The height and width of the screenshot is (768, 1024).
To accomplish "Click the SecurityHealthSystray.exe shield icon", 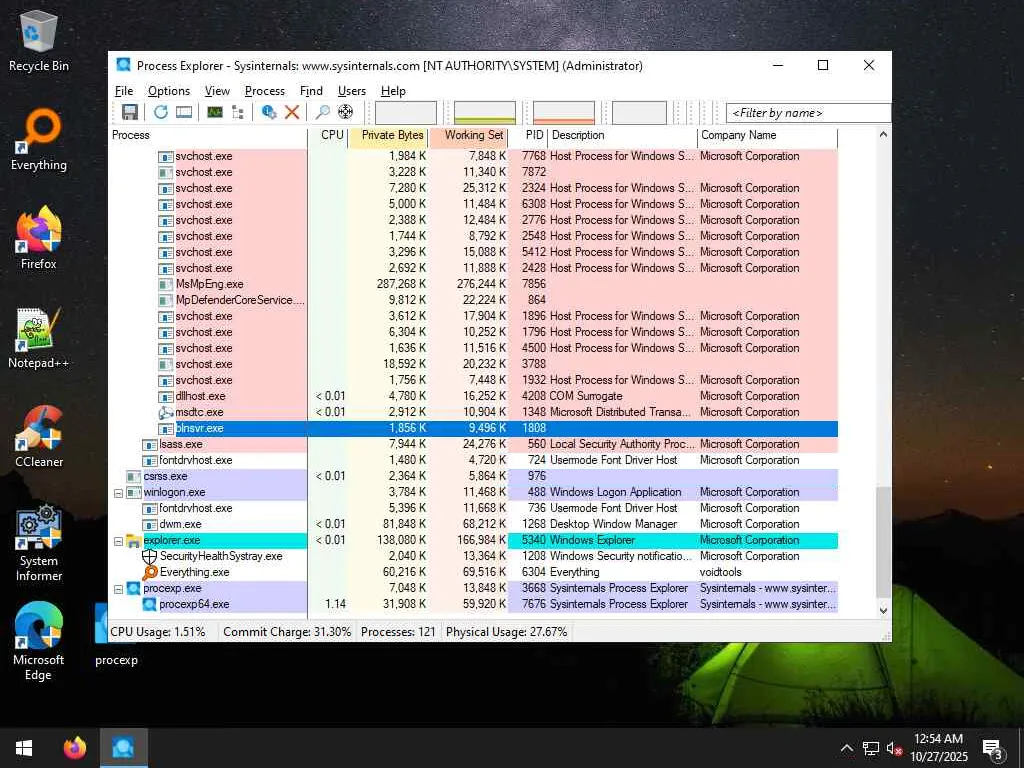I will (x=150, y=556).
